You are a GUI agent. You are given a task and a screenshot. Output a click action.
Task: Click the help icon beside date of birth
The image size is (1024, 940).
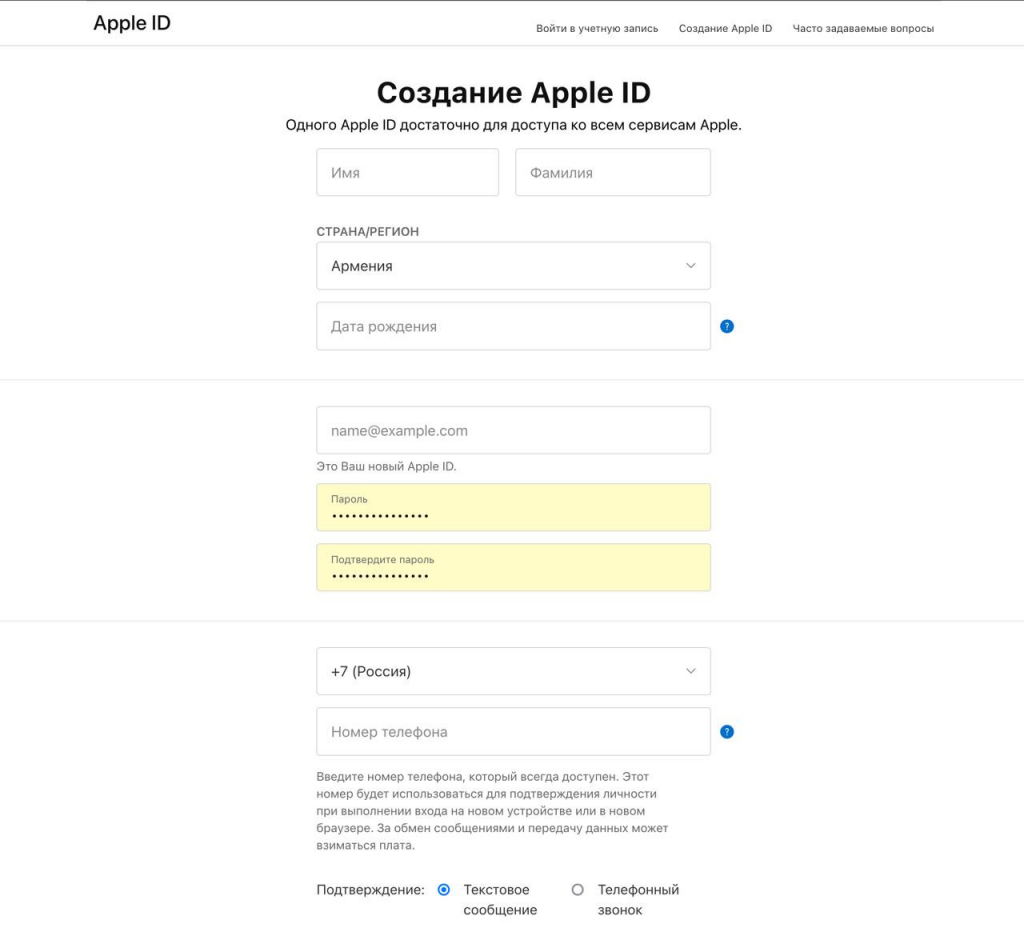pos(727,326)
